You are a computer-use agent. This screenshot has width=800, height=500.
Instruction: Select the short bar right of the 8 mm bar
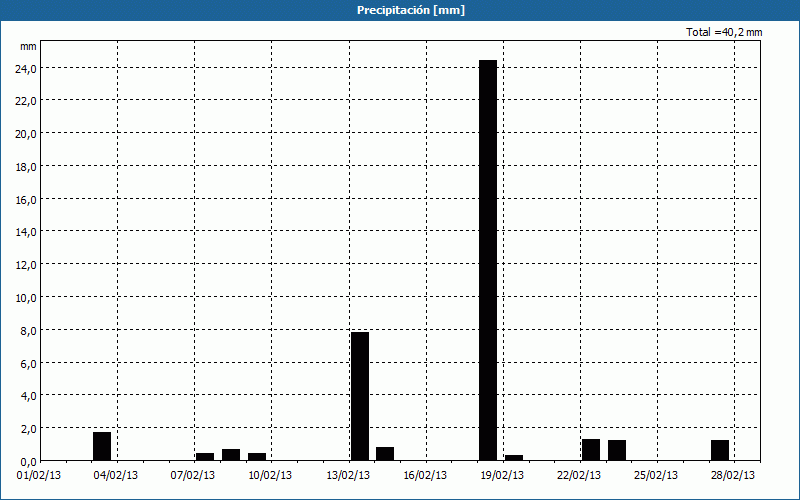point(385,454)
